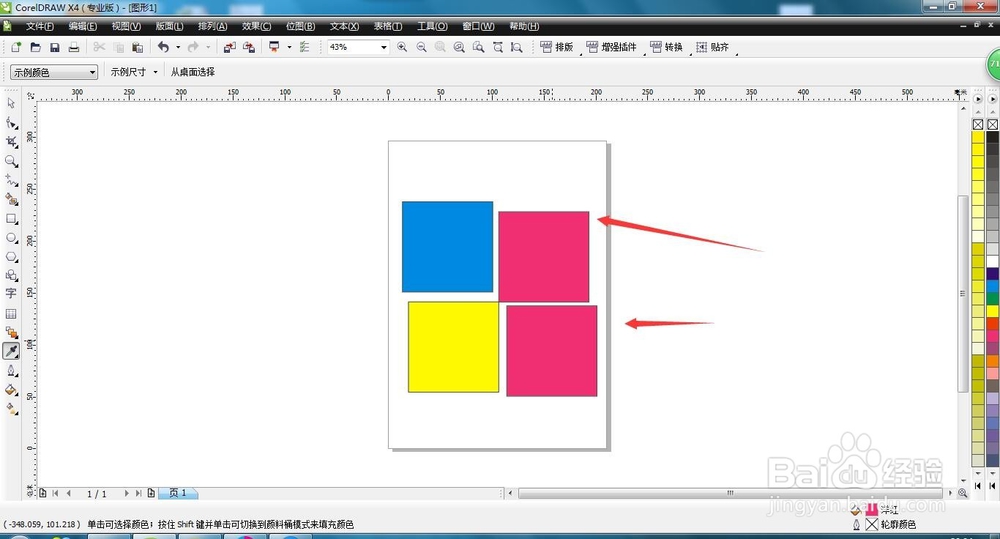This screenshot has height=539, width=1000.
Task: Select the Crop tool
Action: click(11, 142)
